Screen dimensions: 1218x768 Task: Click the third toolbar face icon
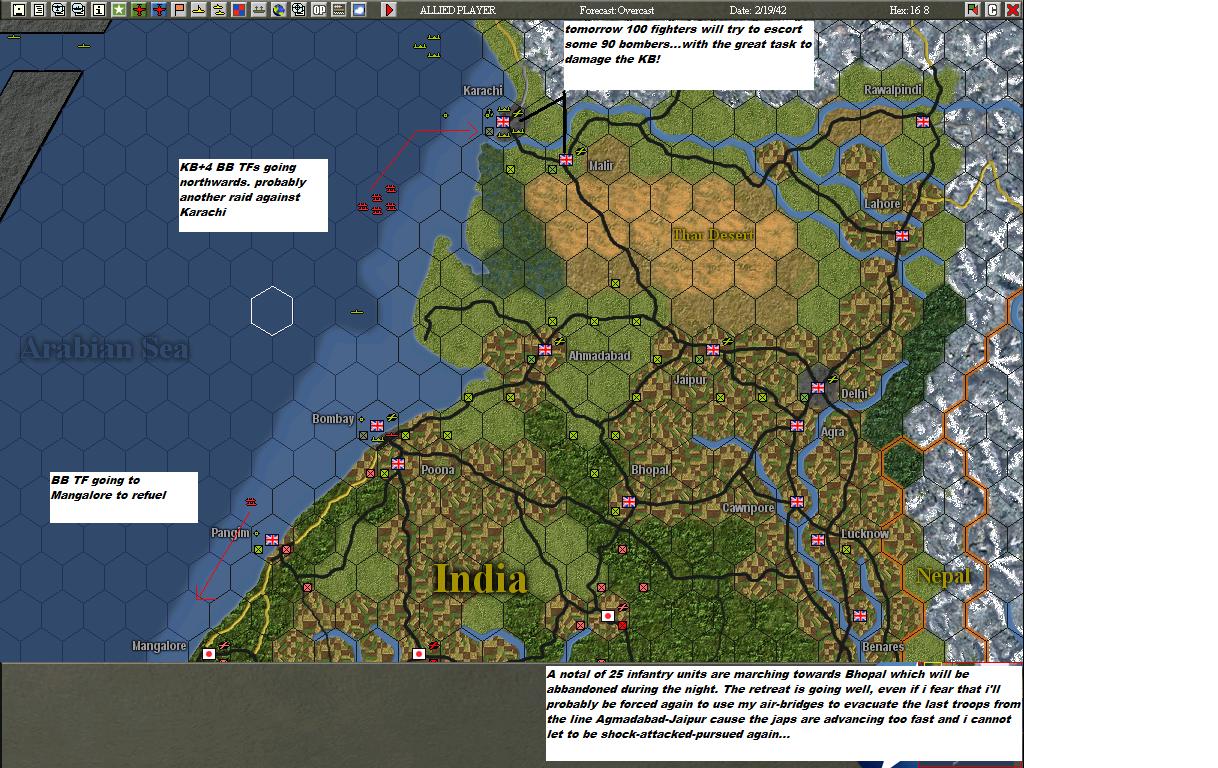point(59,10)
